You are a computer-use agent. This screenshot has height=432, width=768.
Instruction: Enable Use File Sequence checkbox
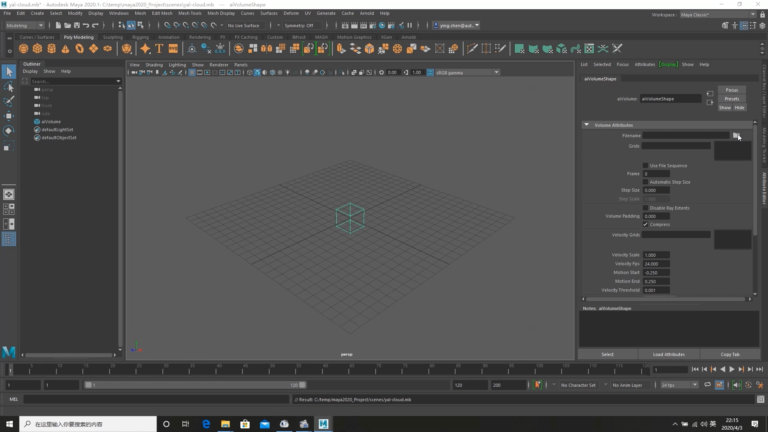[645, 166]
